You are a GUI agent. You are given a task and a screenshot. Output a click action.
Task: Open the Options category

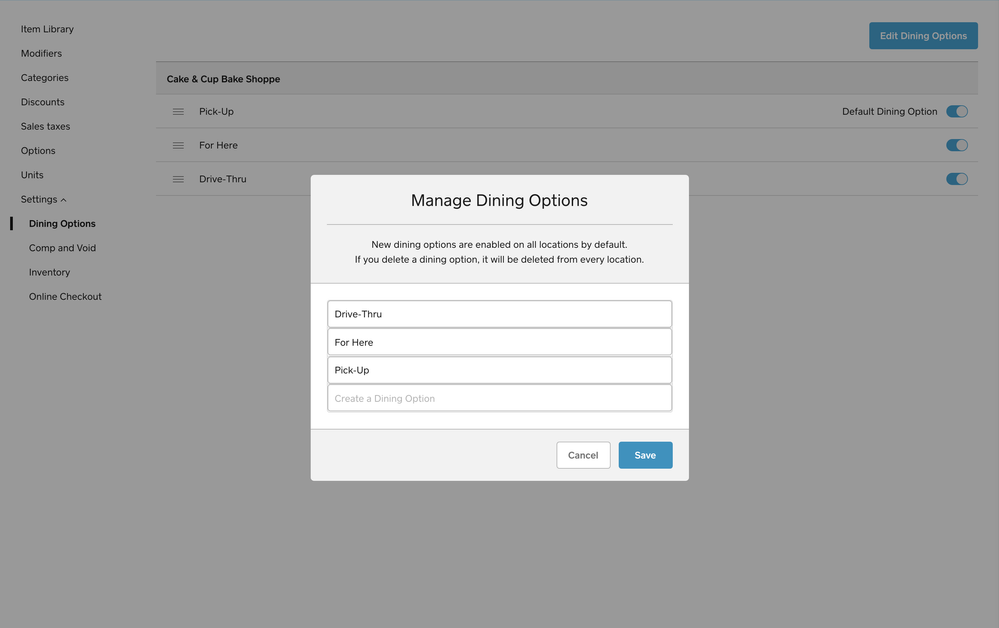pyautogui.click(x=38, y=150)
